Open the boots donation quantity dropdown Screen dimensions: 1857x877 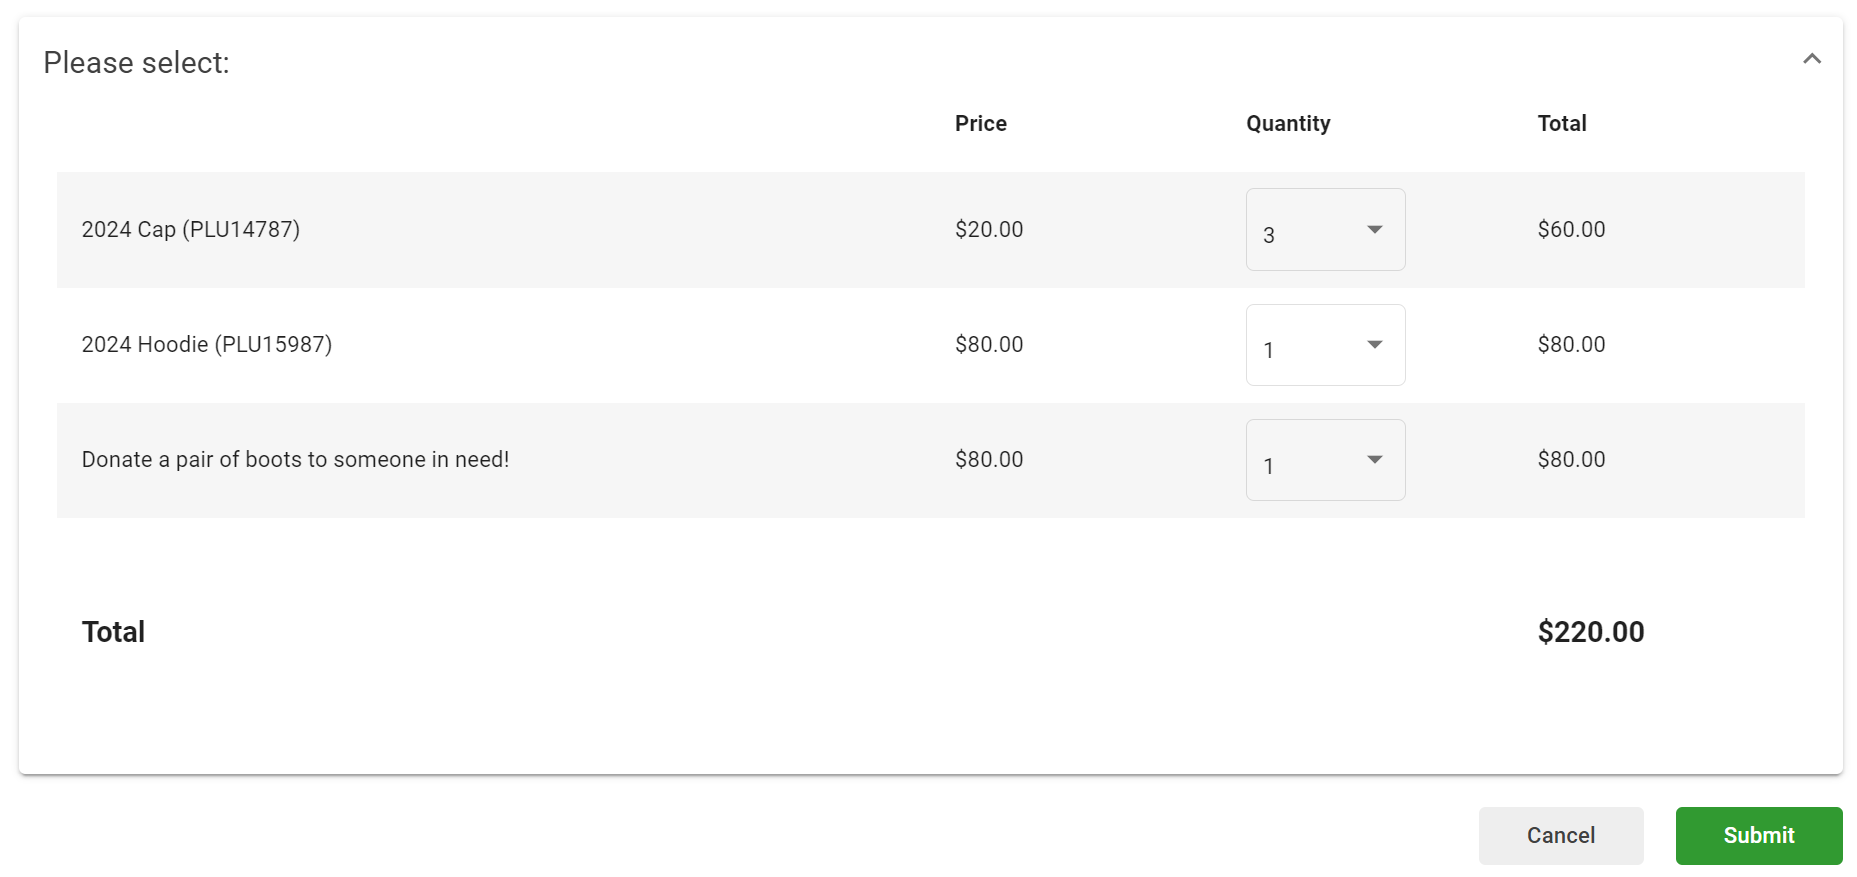[x=1325, y=460]
